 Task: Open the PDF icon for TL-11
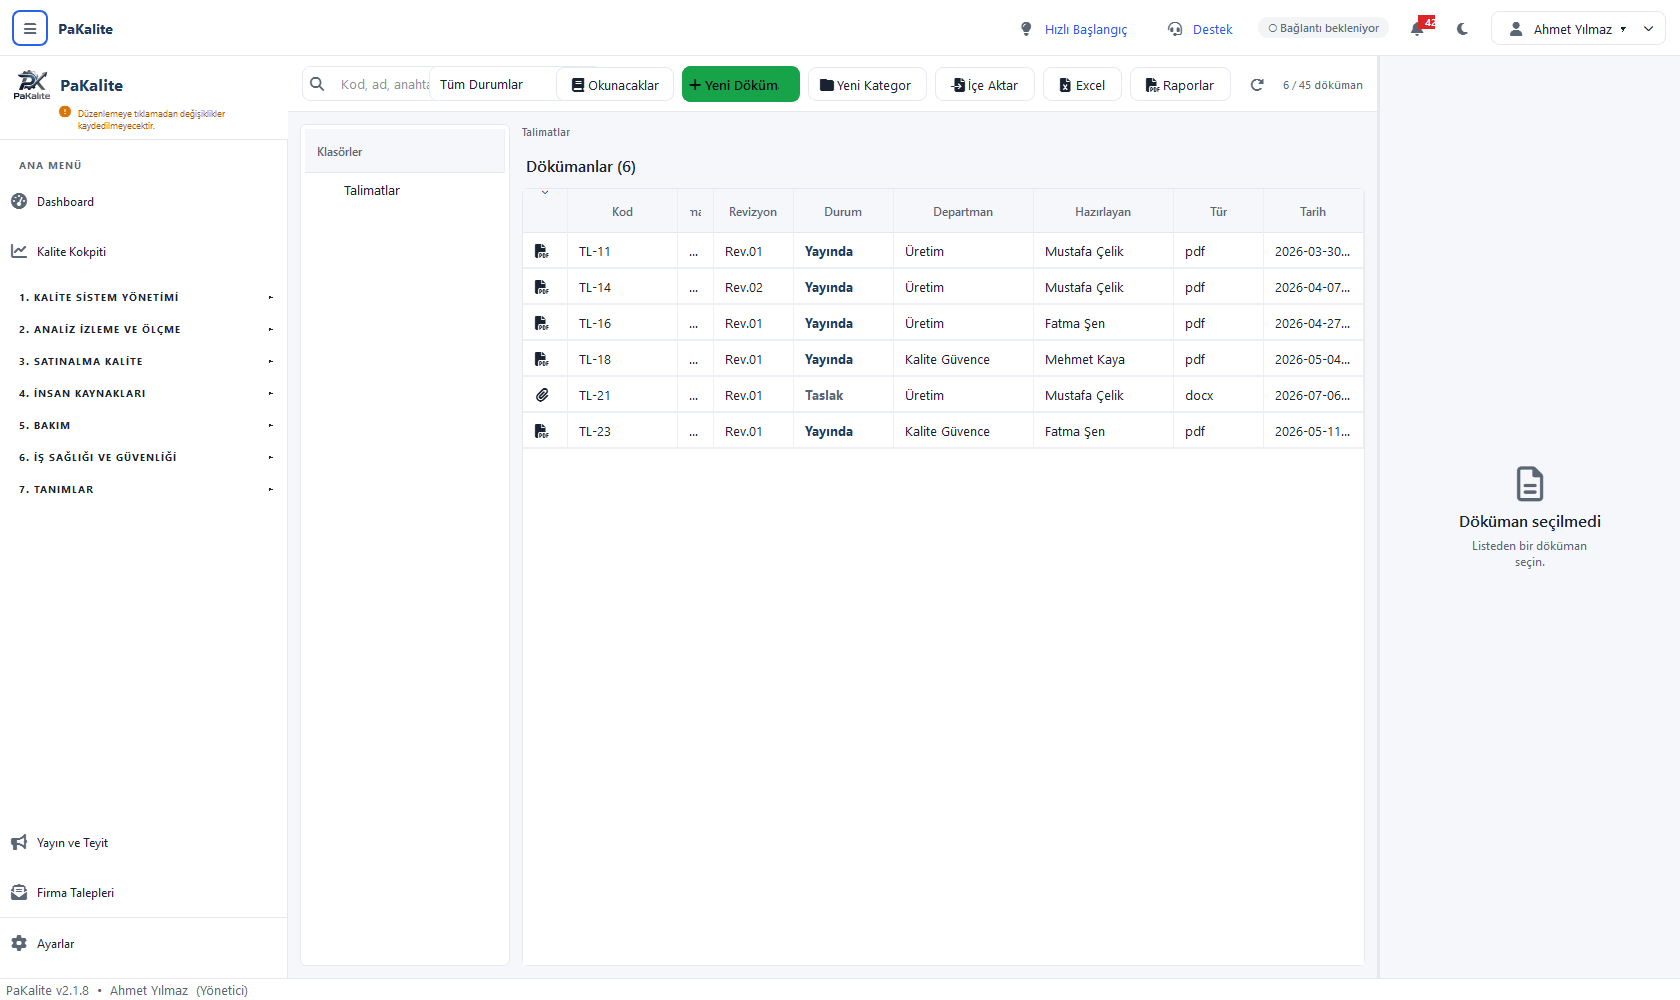coord(541,251)
